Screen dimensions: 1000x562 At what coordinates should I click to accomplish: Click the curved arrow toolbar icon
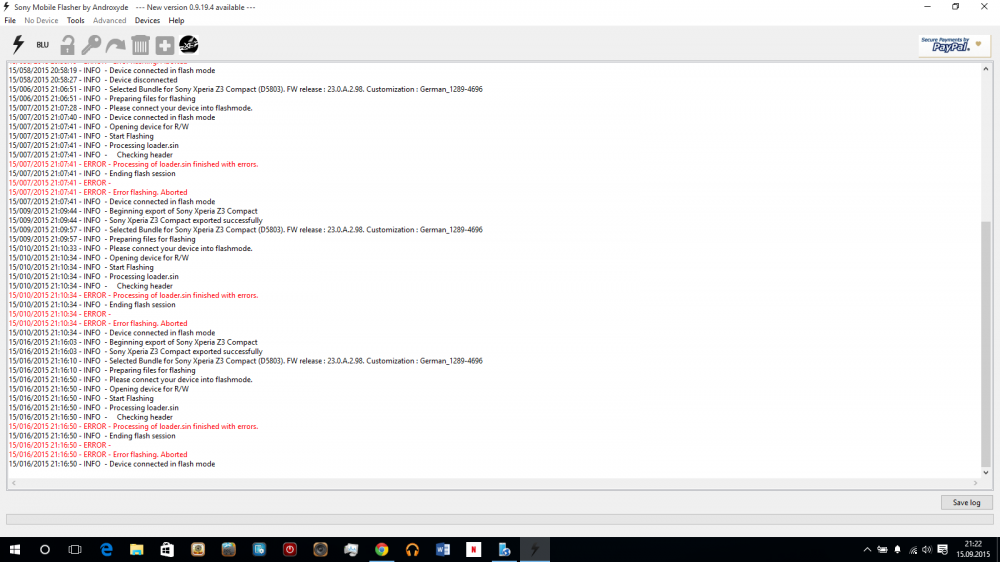coord(115,45)
